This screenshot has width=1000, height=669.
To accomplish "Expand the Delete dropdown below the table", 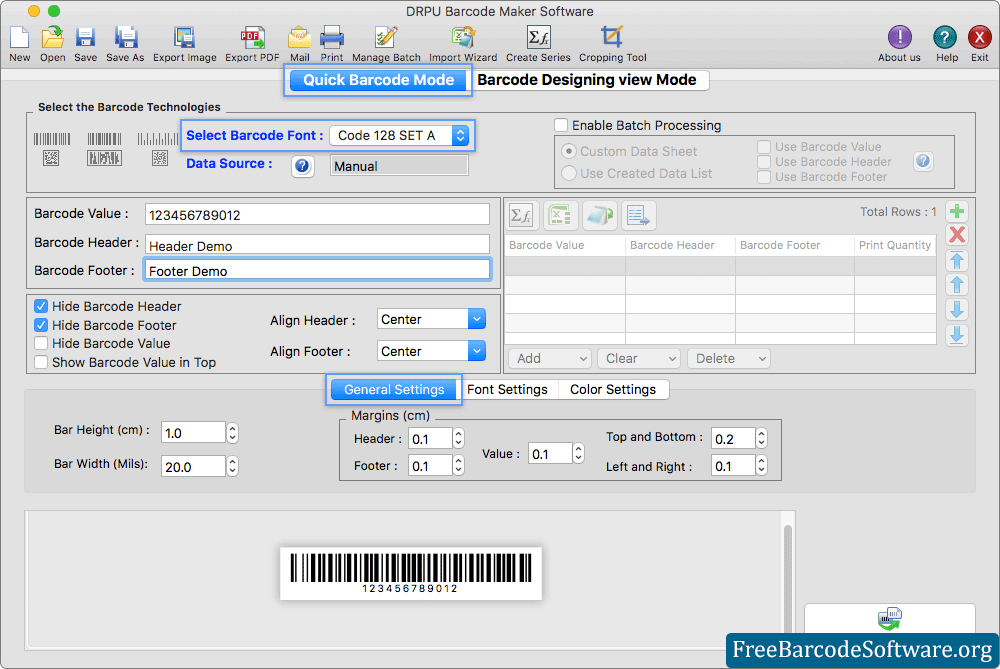I will (x=728, y=358).
